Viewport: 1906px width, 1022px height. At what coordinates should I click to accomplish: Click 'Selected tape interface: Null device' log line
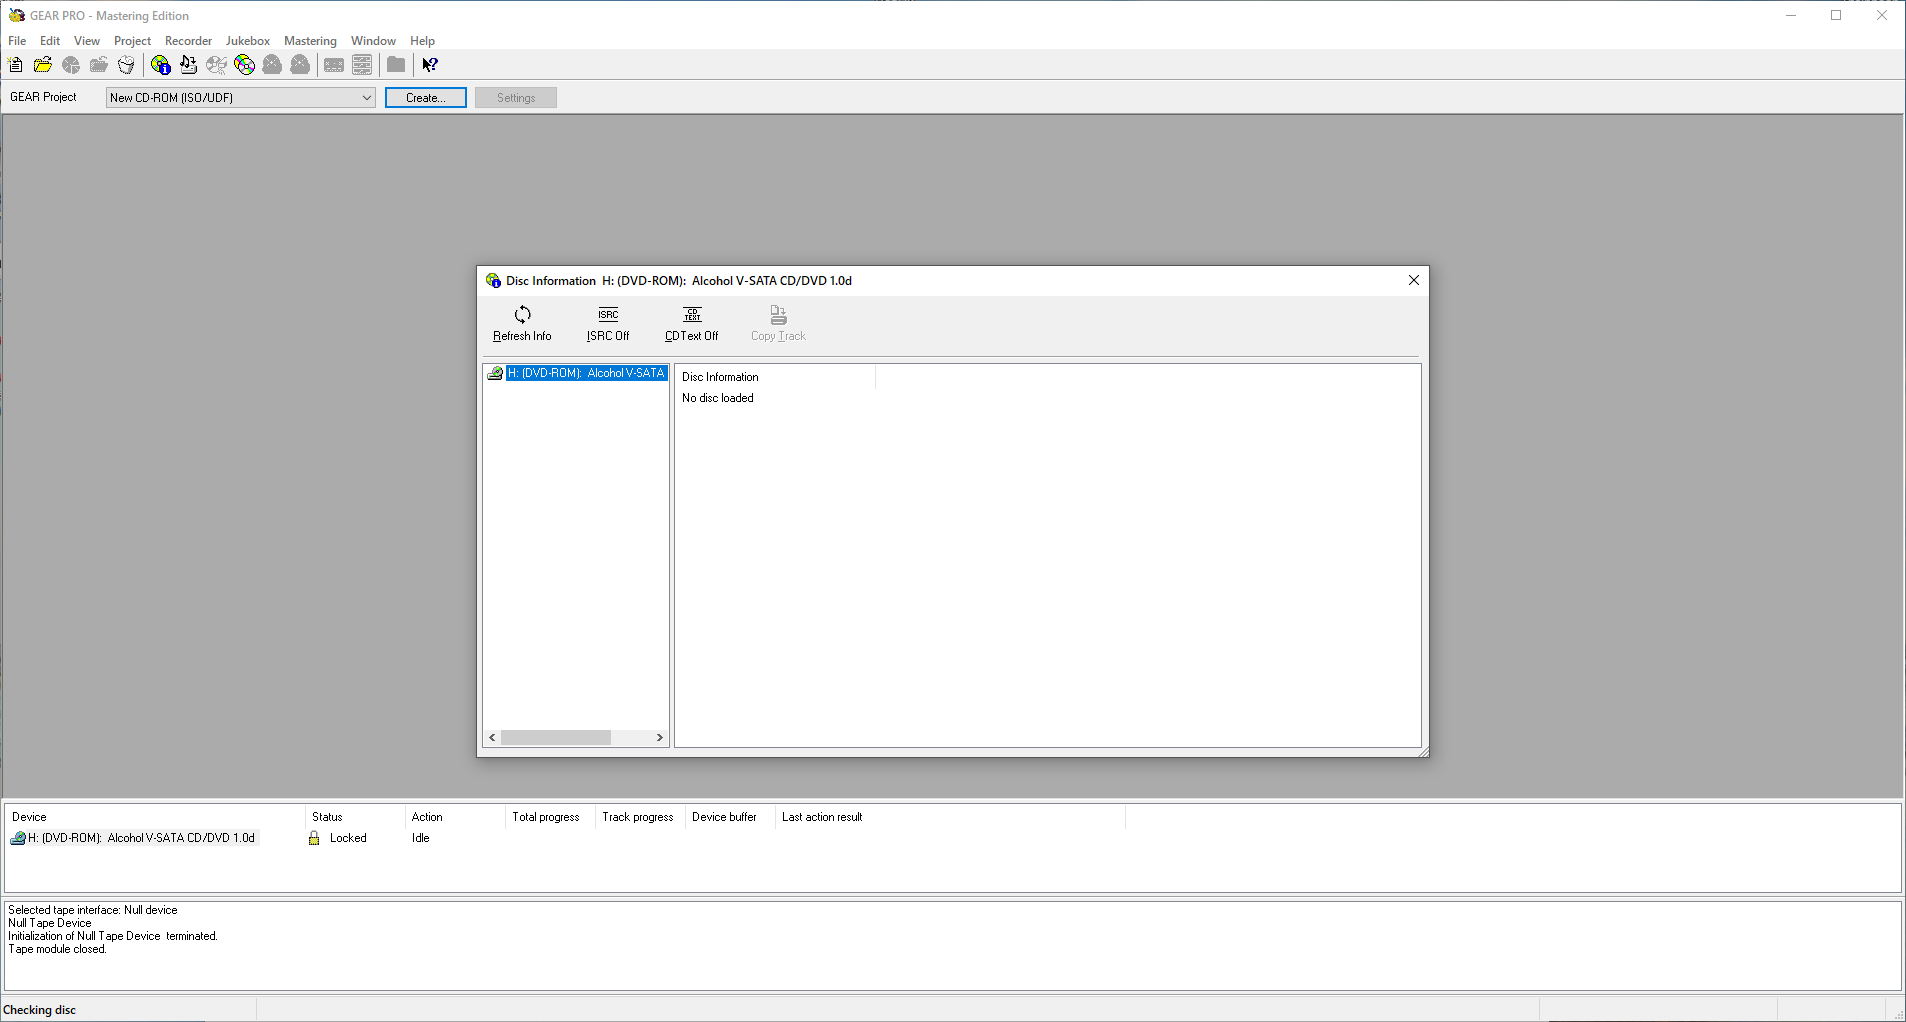click(93, 910)
